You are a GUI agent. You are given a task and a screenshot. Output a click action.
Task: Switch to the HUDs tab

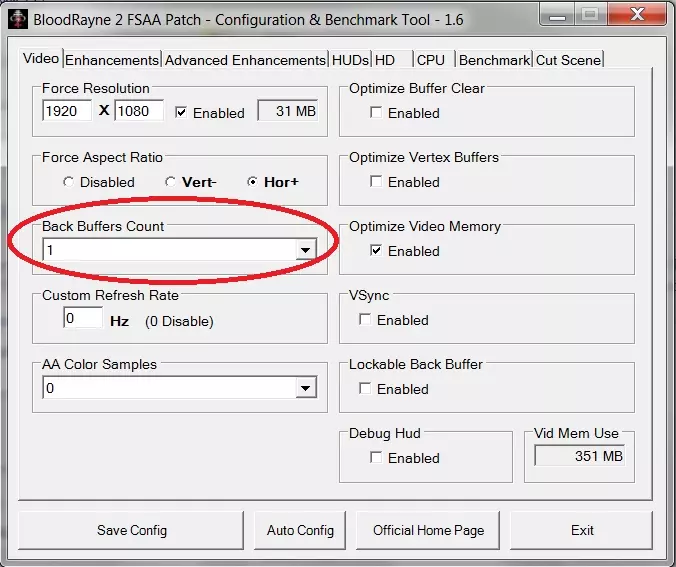point(350,60)
